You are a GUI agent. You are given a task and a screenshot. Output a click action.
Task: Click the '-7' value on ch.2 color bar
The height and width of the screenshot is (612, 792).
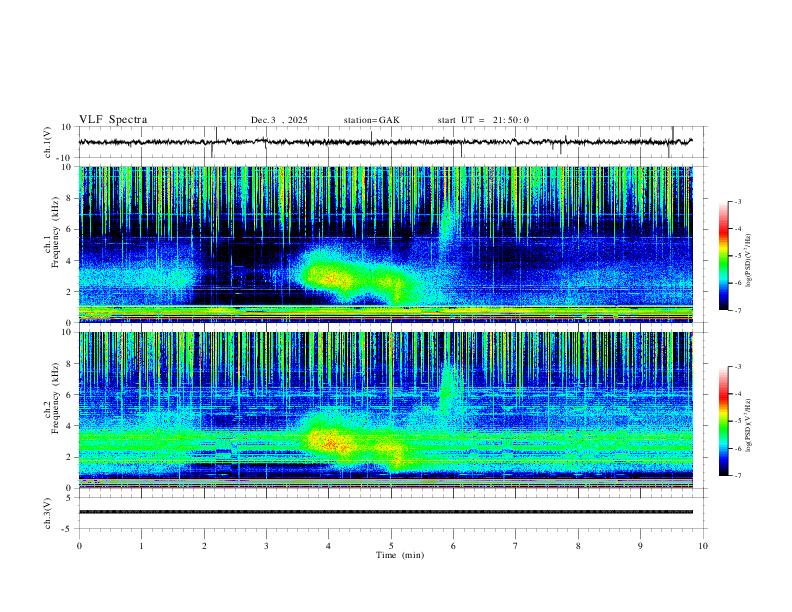[x=737, y=476]
